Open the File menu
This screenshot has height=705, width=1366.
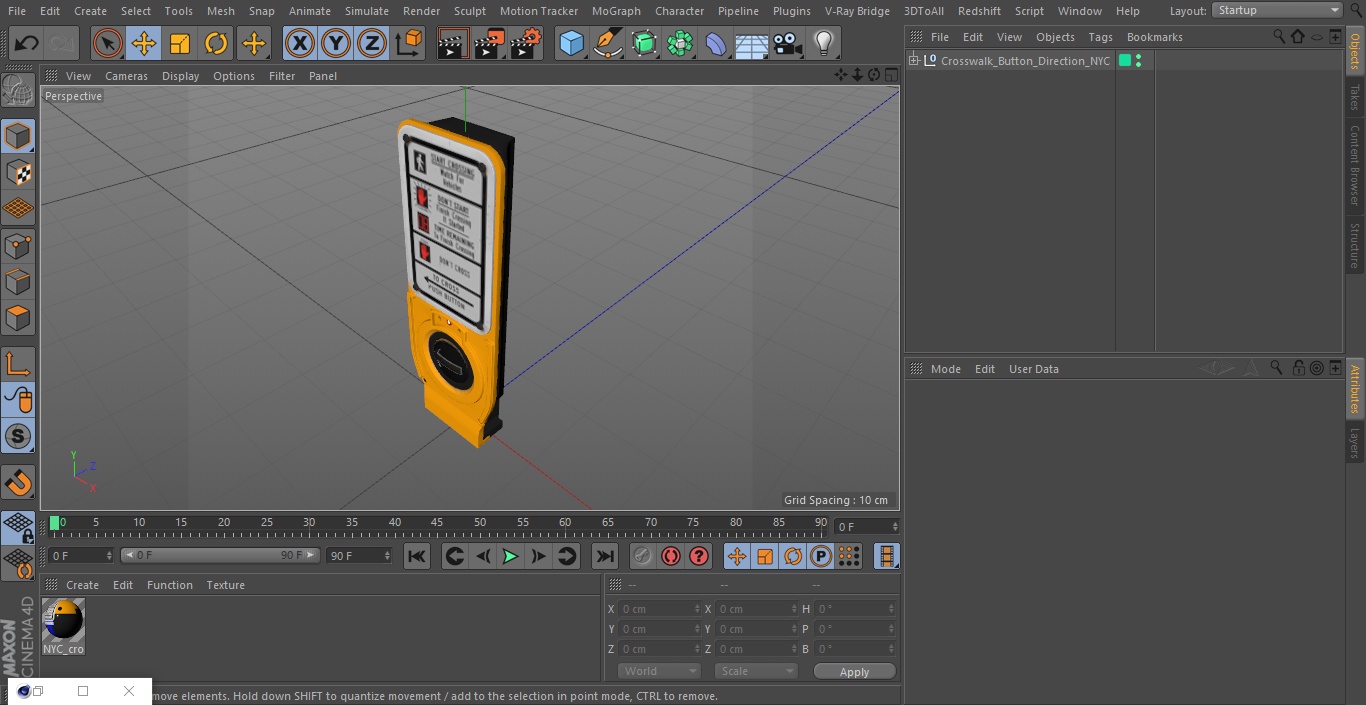[16, 11]
